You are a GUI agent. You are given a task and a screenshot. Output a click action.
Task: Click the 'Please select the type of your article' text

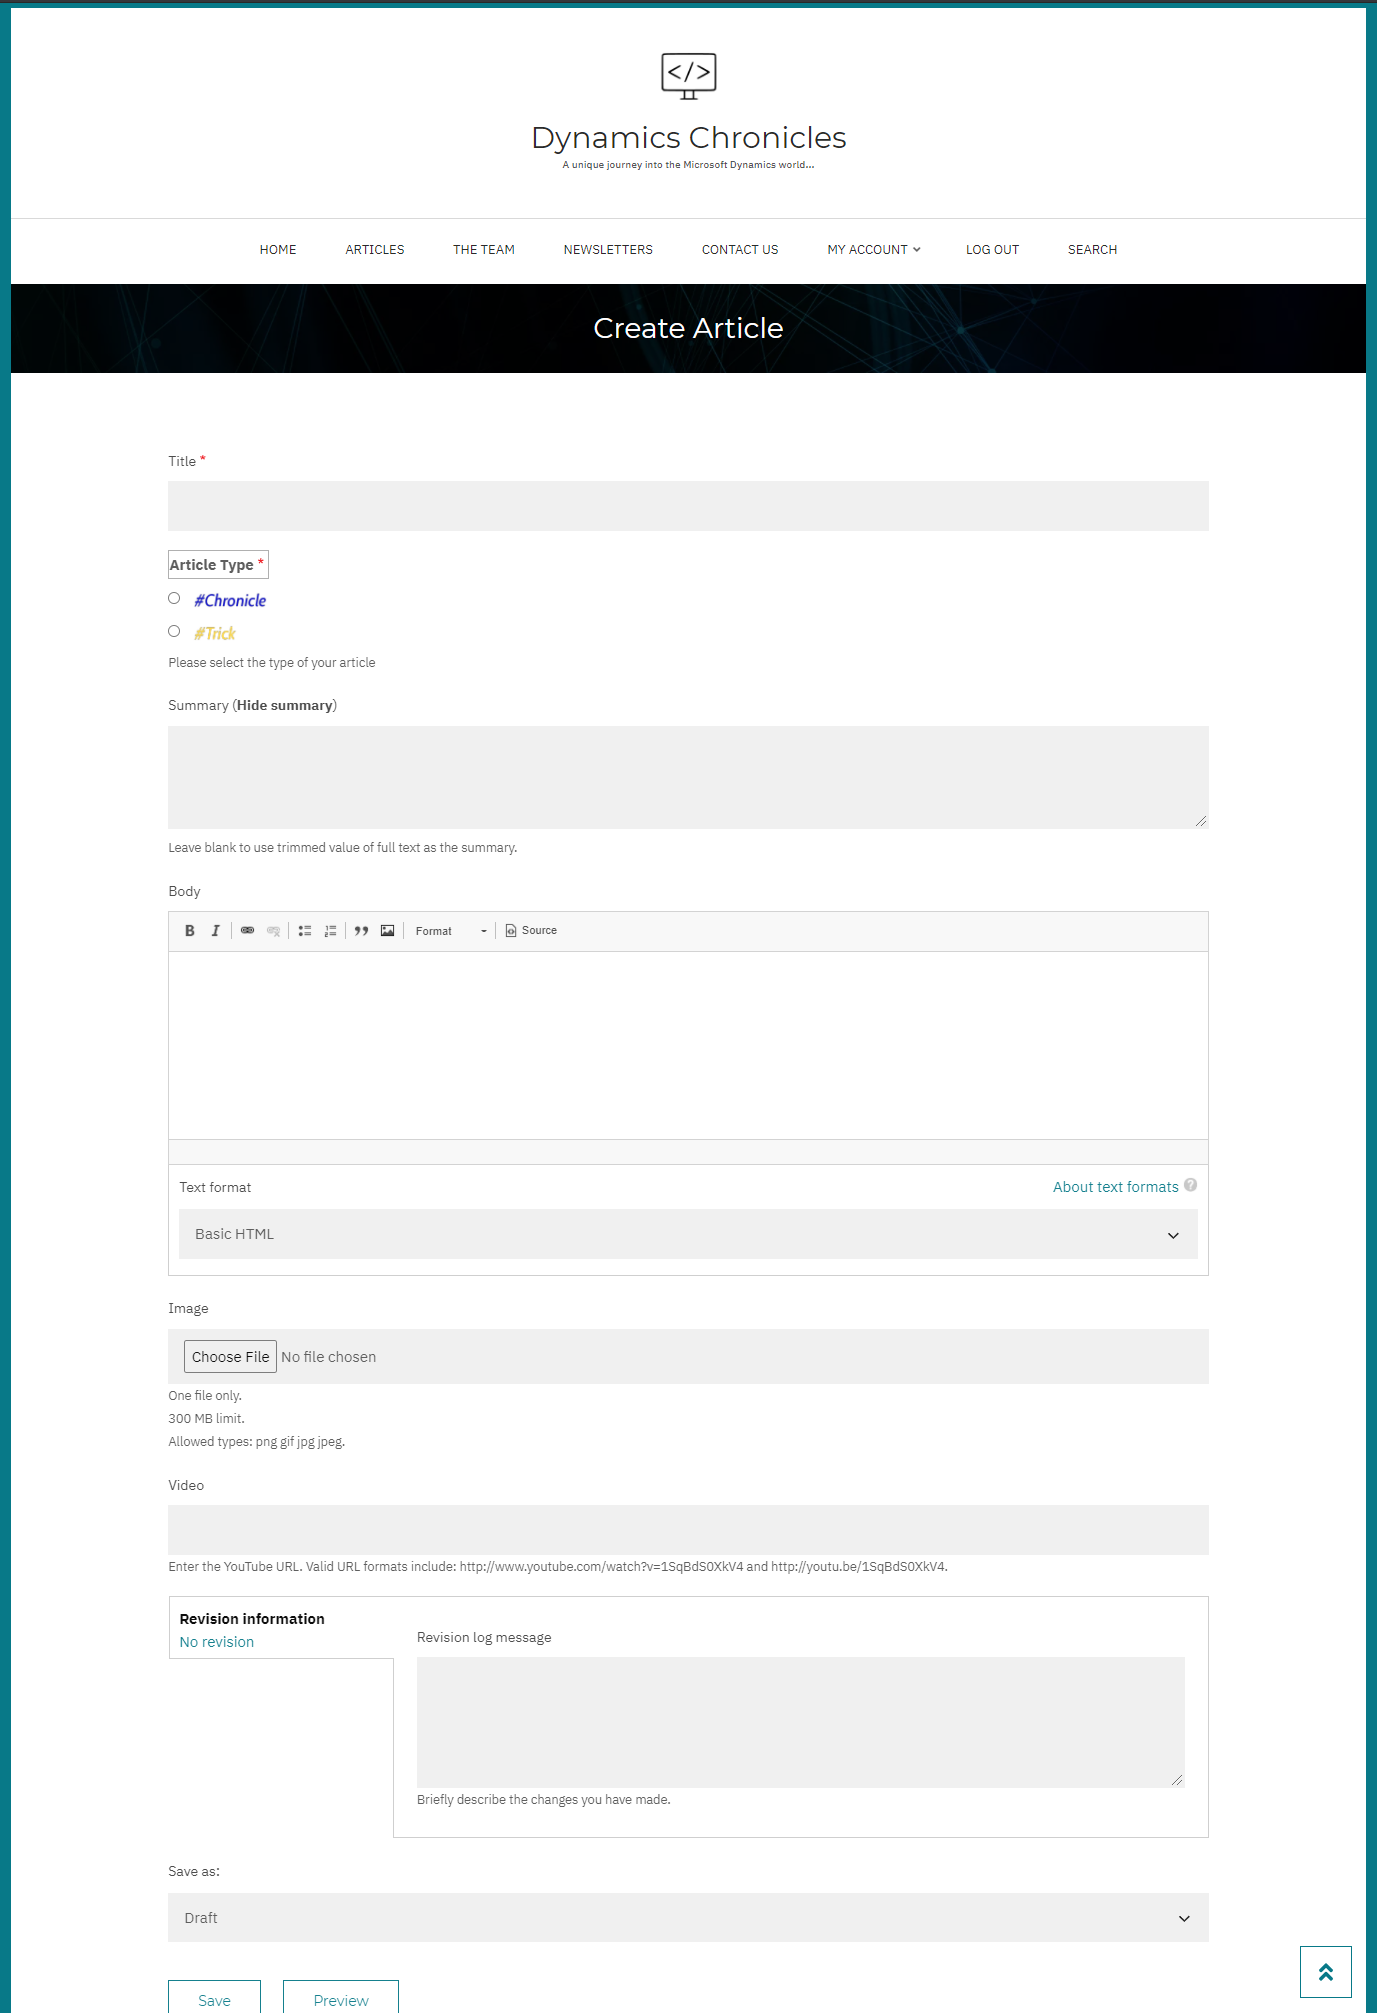272,662
